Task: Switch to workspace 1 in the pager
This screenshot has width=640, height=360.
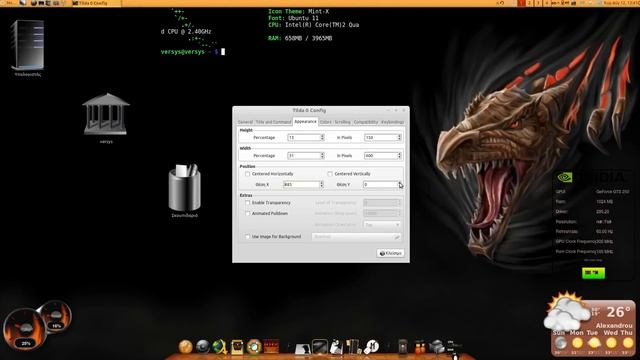Action: pos(522,3)
